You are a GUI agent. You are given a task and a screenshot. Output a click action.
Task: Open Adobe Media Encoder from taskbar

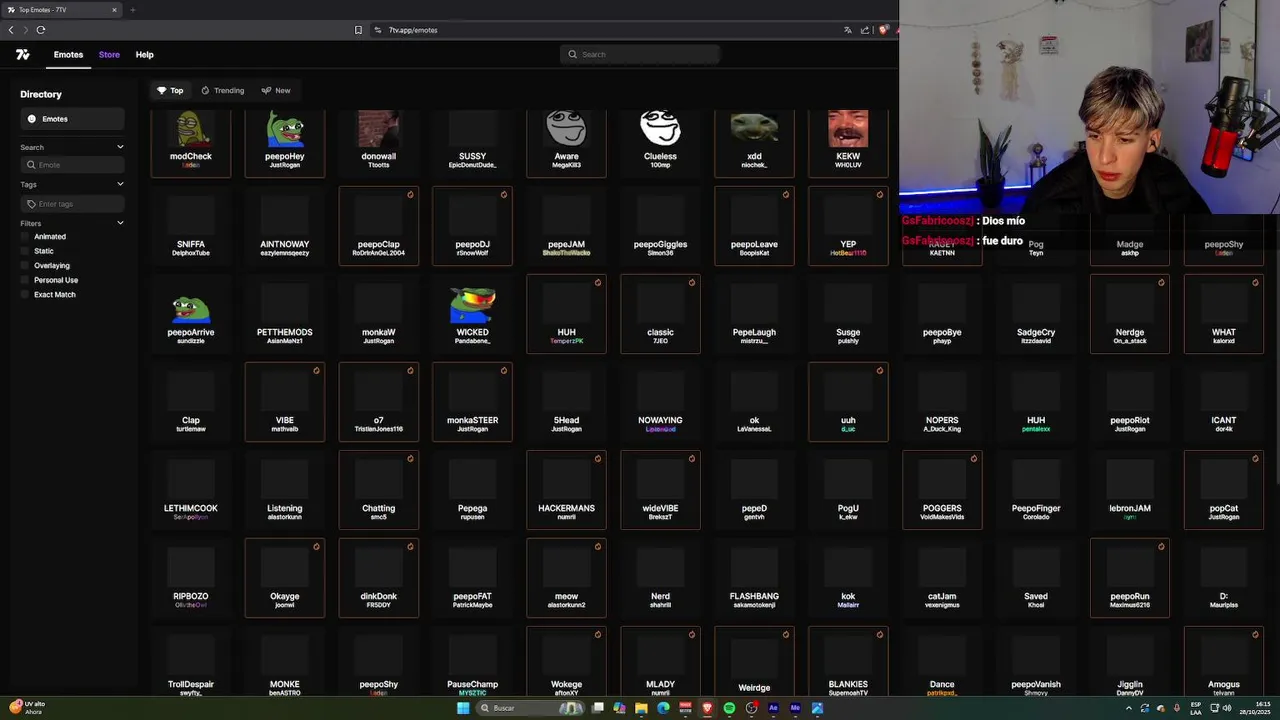[795, 708]
